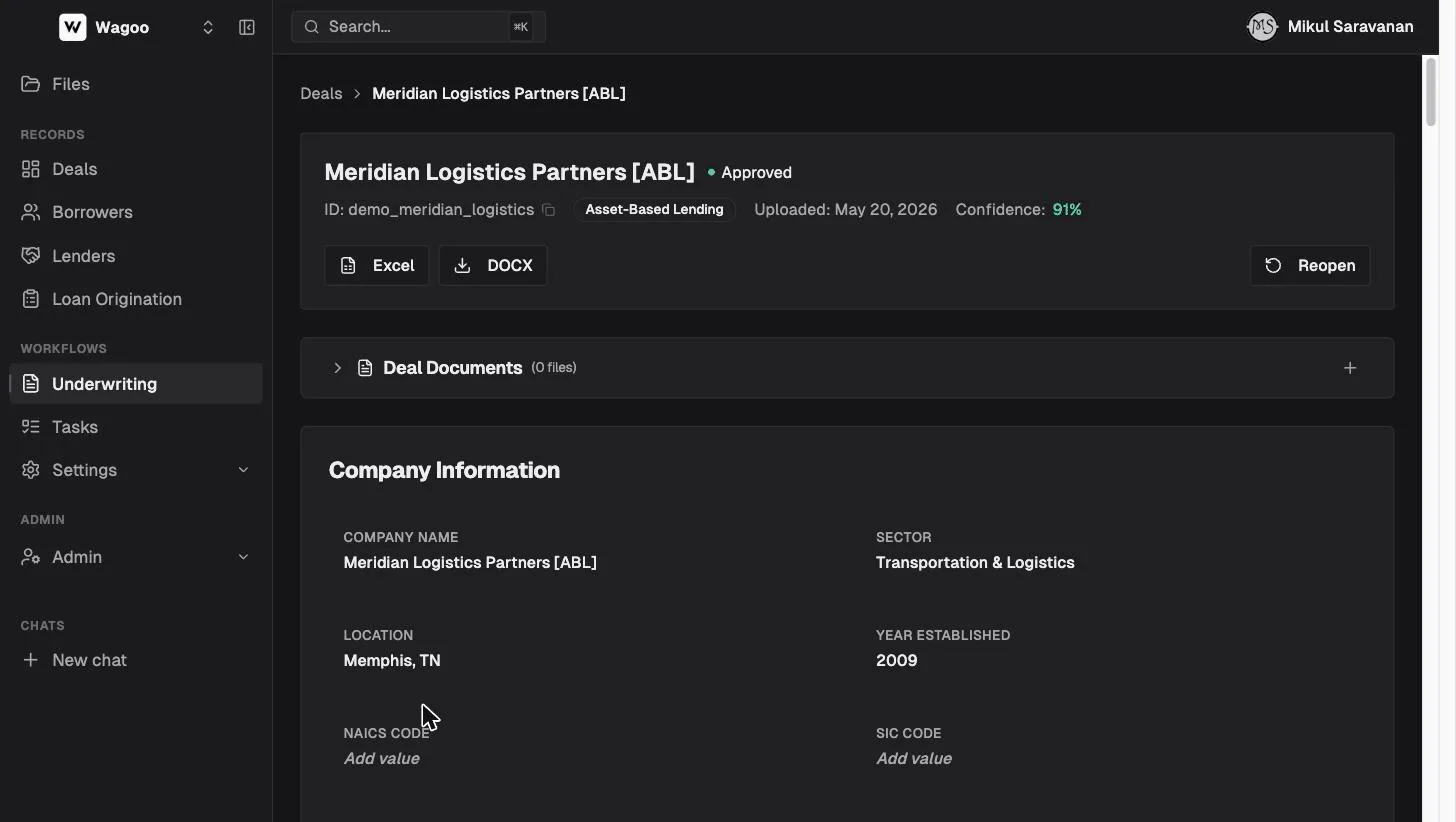
Task: Click the search shortcut ⌘K badge
Action: (x=521, y=27)
